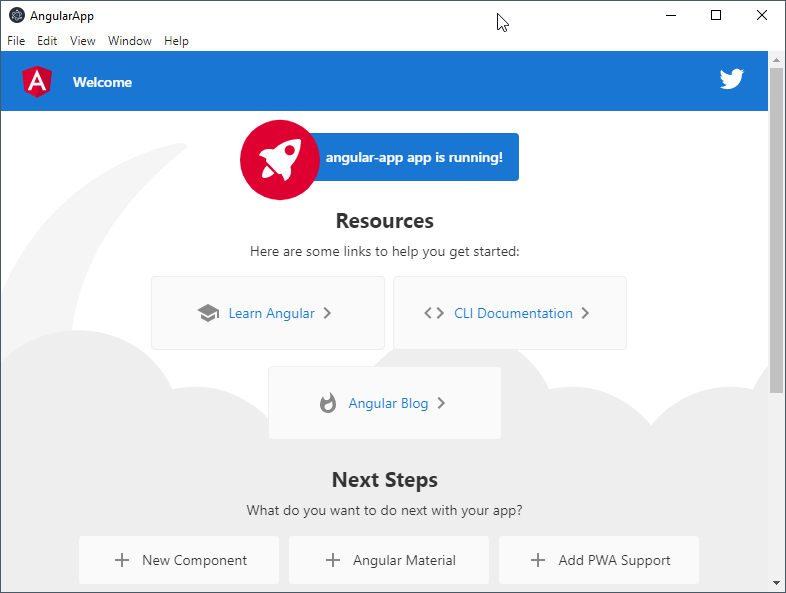This screenshot has width=786, height=593.
Task: Open the Edit menu
Action: point(47,41)
